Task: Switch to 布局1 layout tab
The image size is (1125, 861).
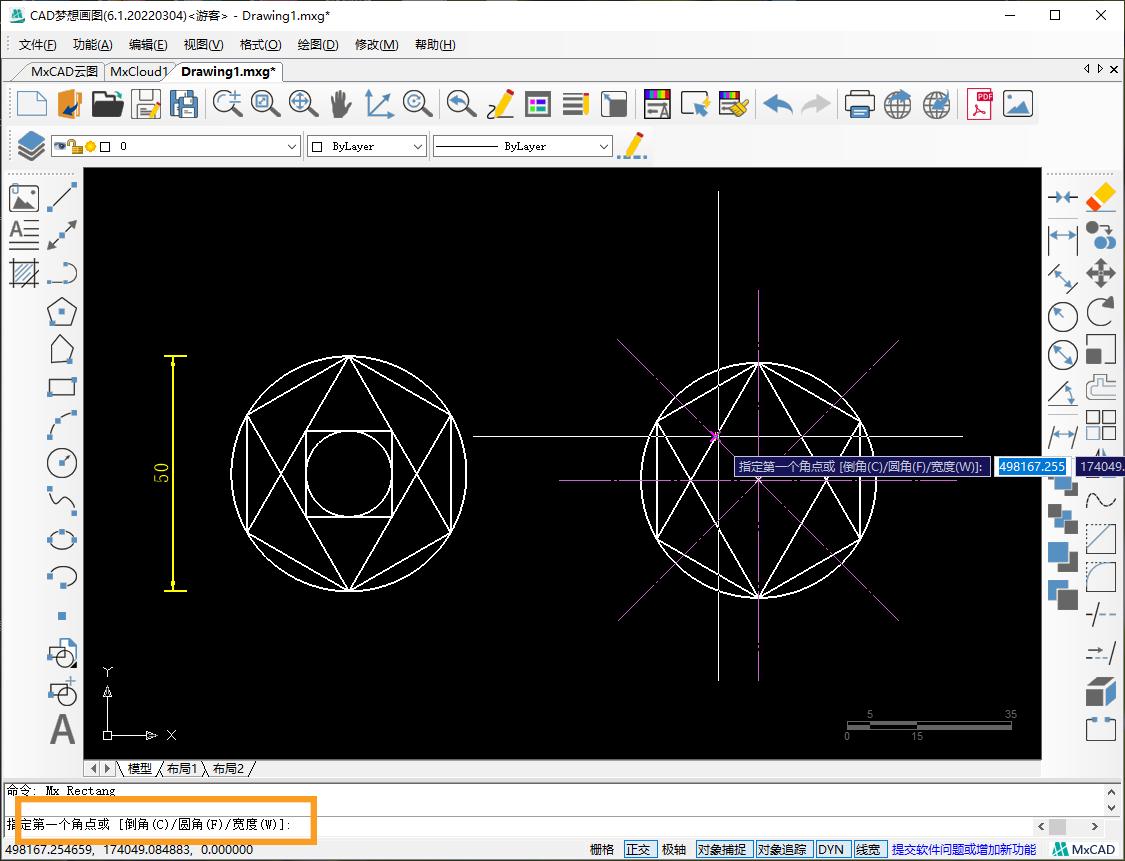Action: pyautogui.click(x=182, y=768)
